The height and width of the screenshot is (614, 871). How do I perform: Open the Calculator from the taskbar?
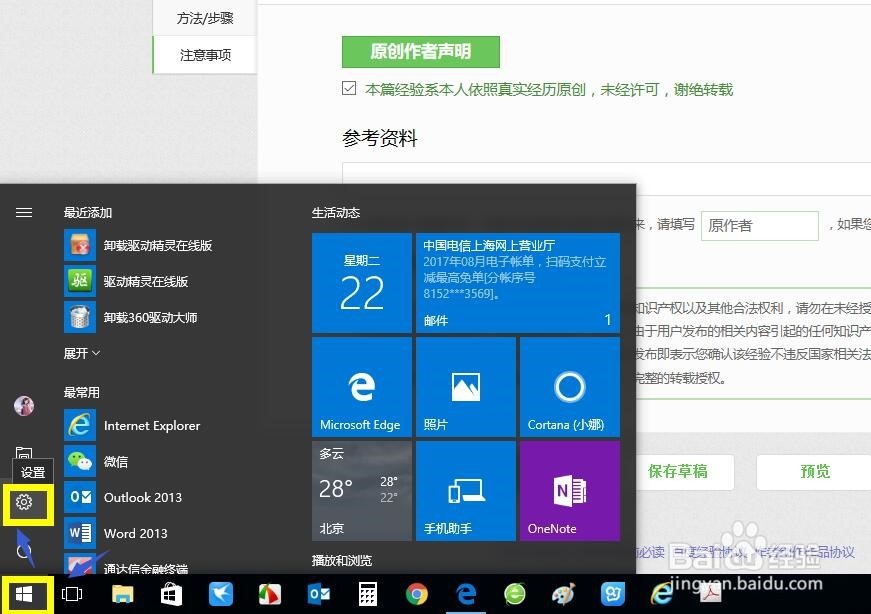[x=368, y=593]
